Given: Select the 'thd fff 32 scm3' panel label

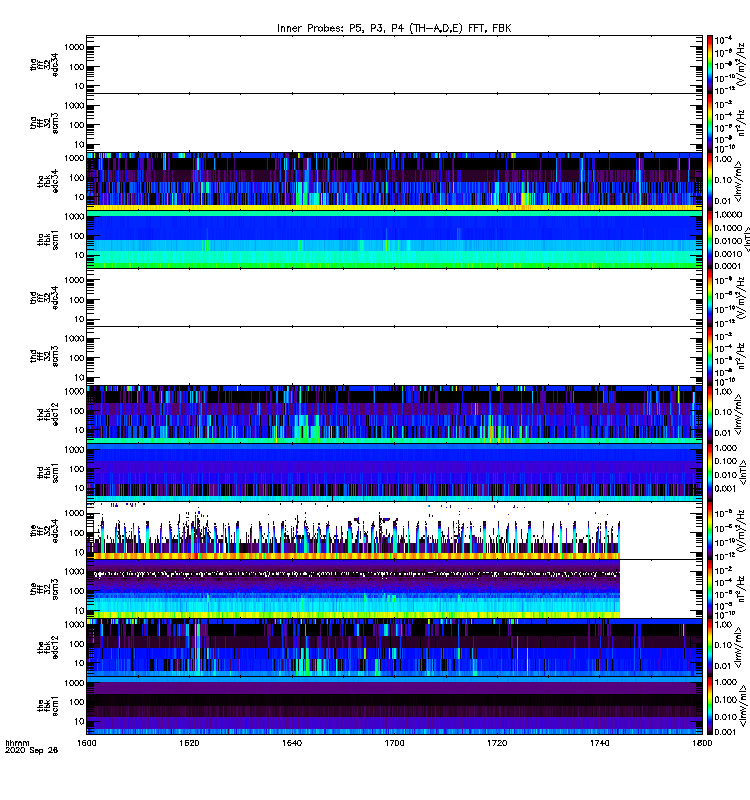Looking at the screenshot, I should pos(44,356).
